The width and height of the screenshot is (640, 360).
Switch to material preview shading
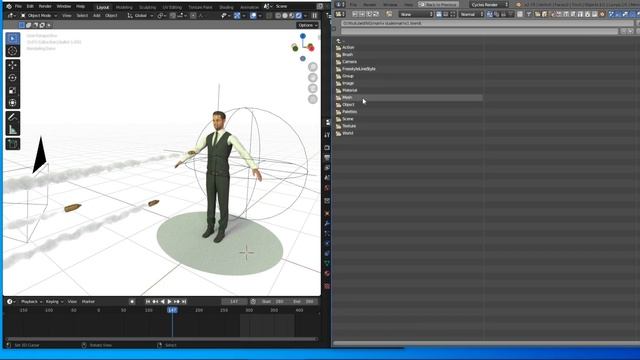tap(291, 16)
